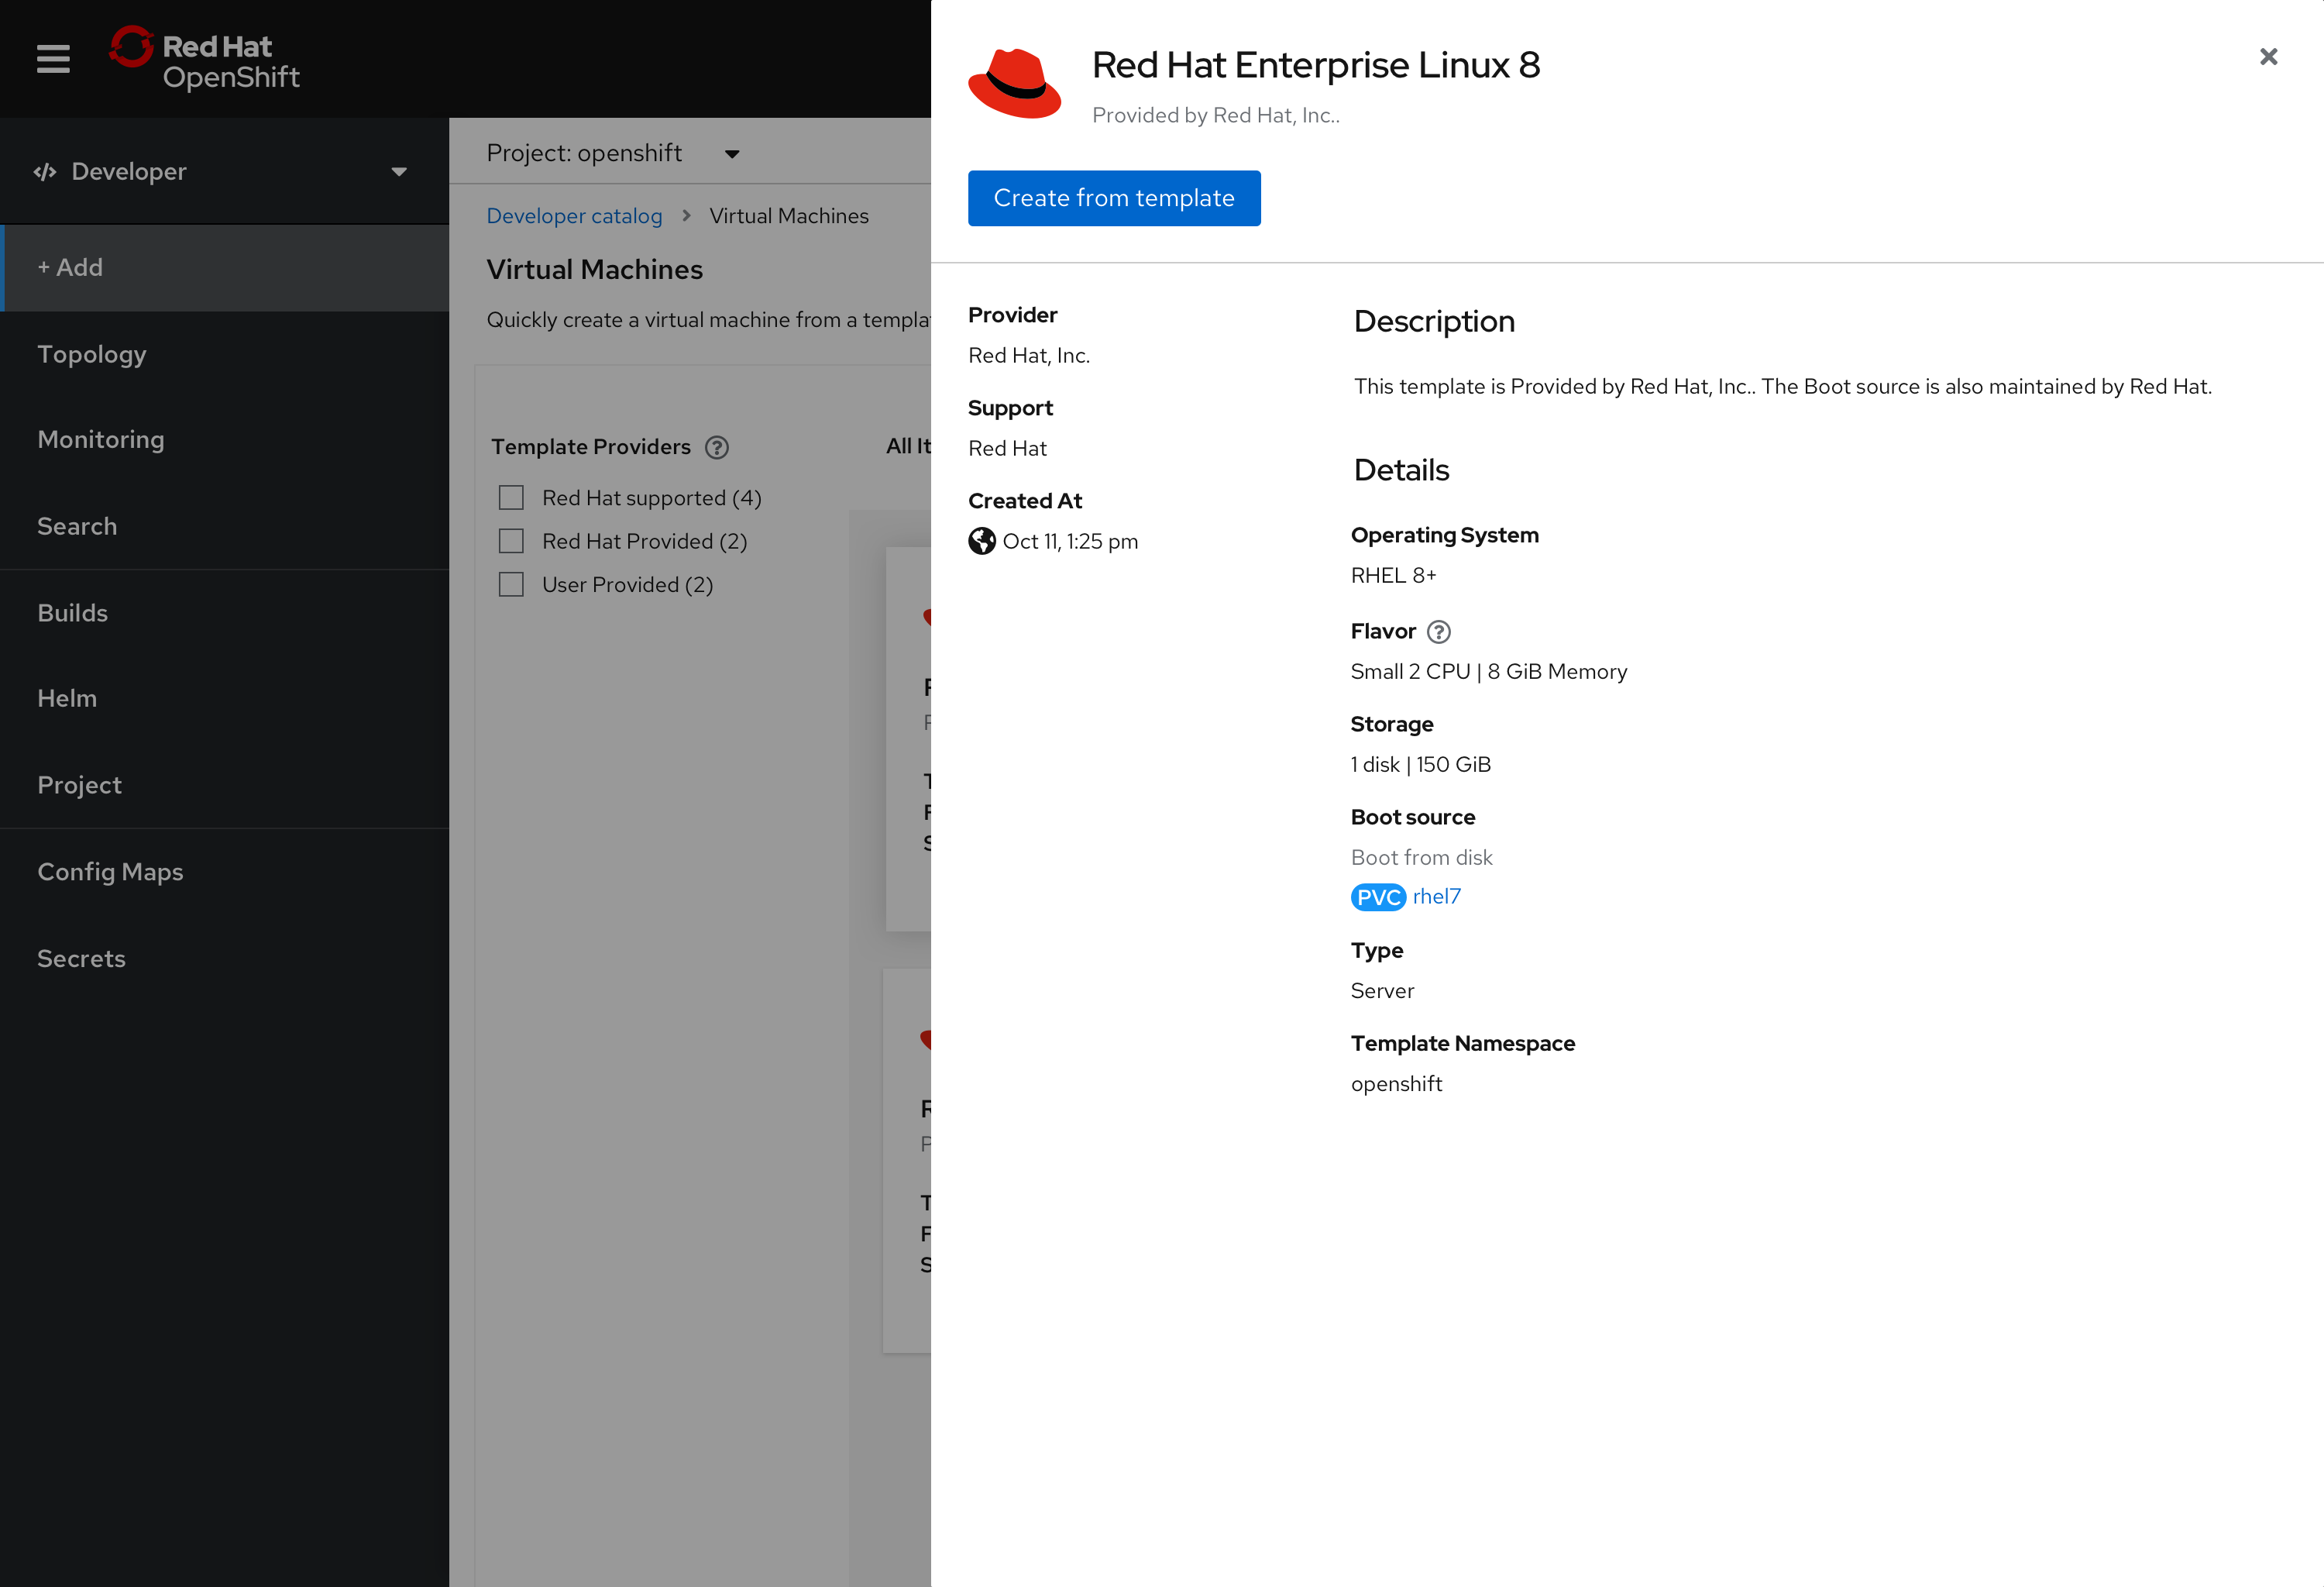
Task: Toggle the Red Hat supported checkbox
Action: point(511,498)
